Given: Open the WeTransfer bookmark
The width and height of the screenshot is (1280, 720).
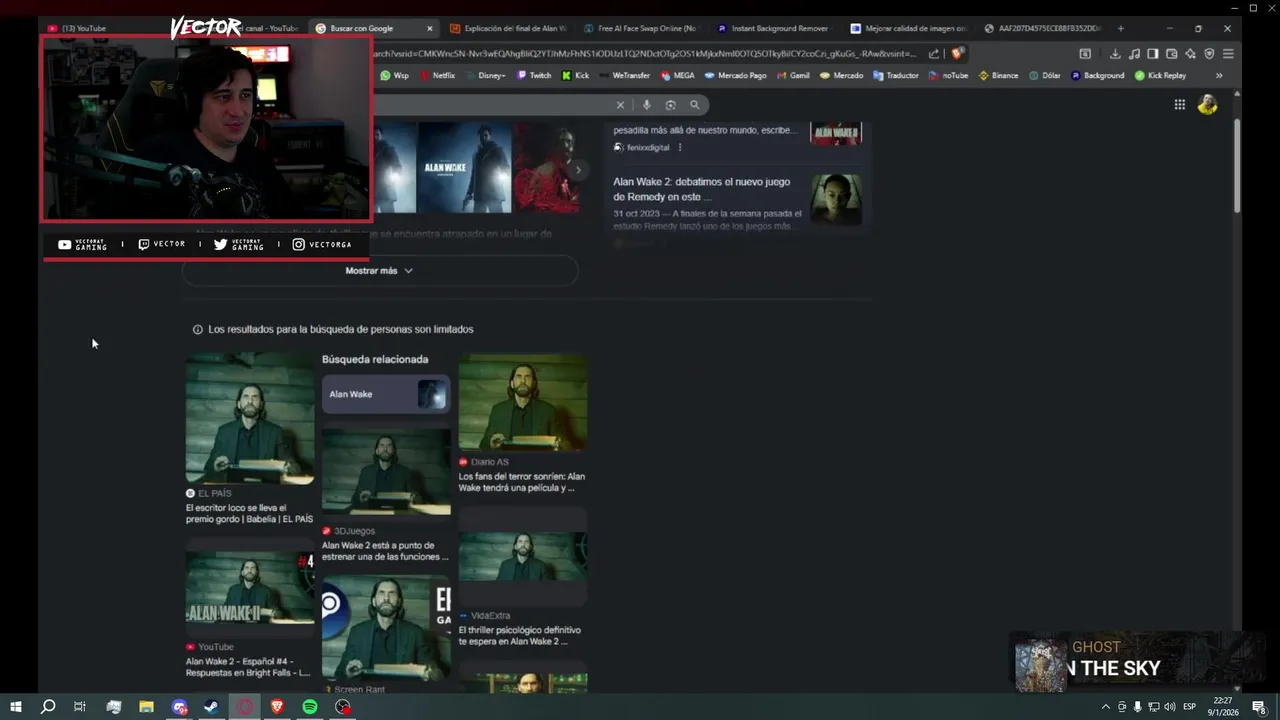Looking at the screenshot, I should (x=623, y=75).
